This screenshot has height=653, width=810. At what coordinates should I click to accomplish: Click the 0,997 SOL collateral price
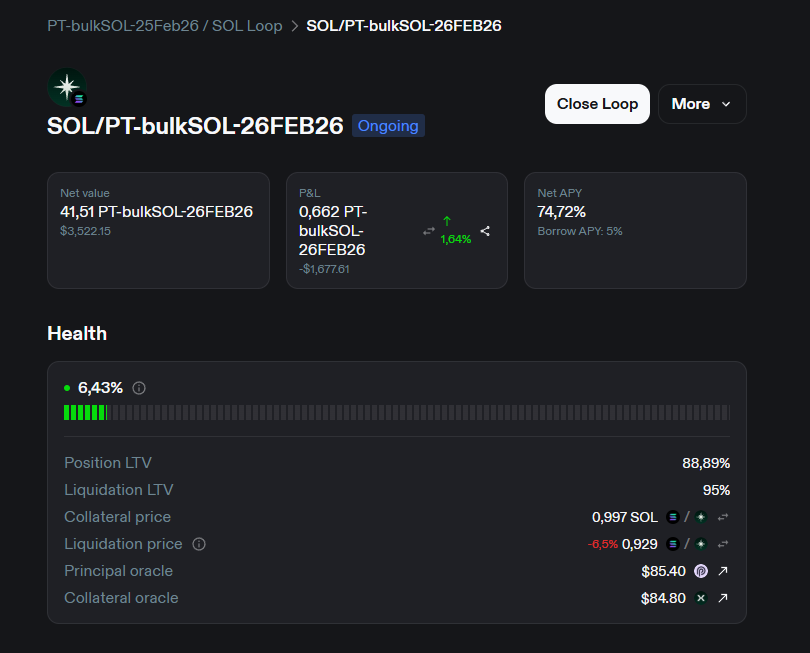[x=625, y=517]
